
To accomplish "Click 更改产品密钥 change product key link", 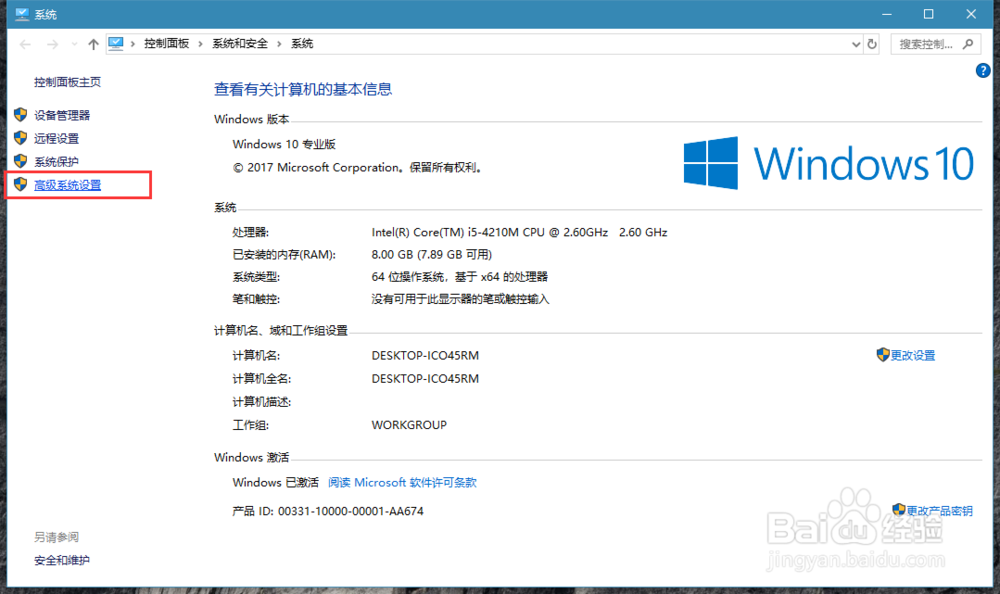I will point(940,510).
